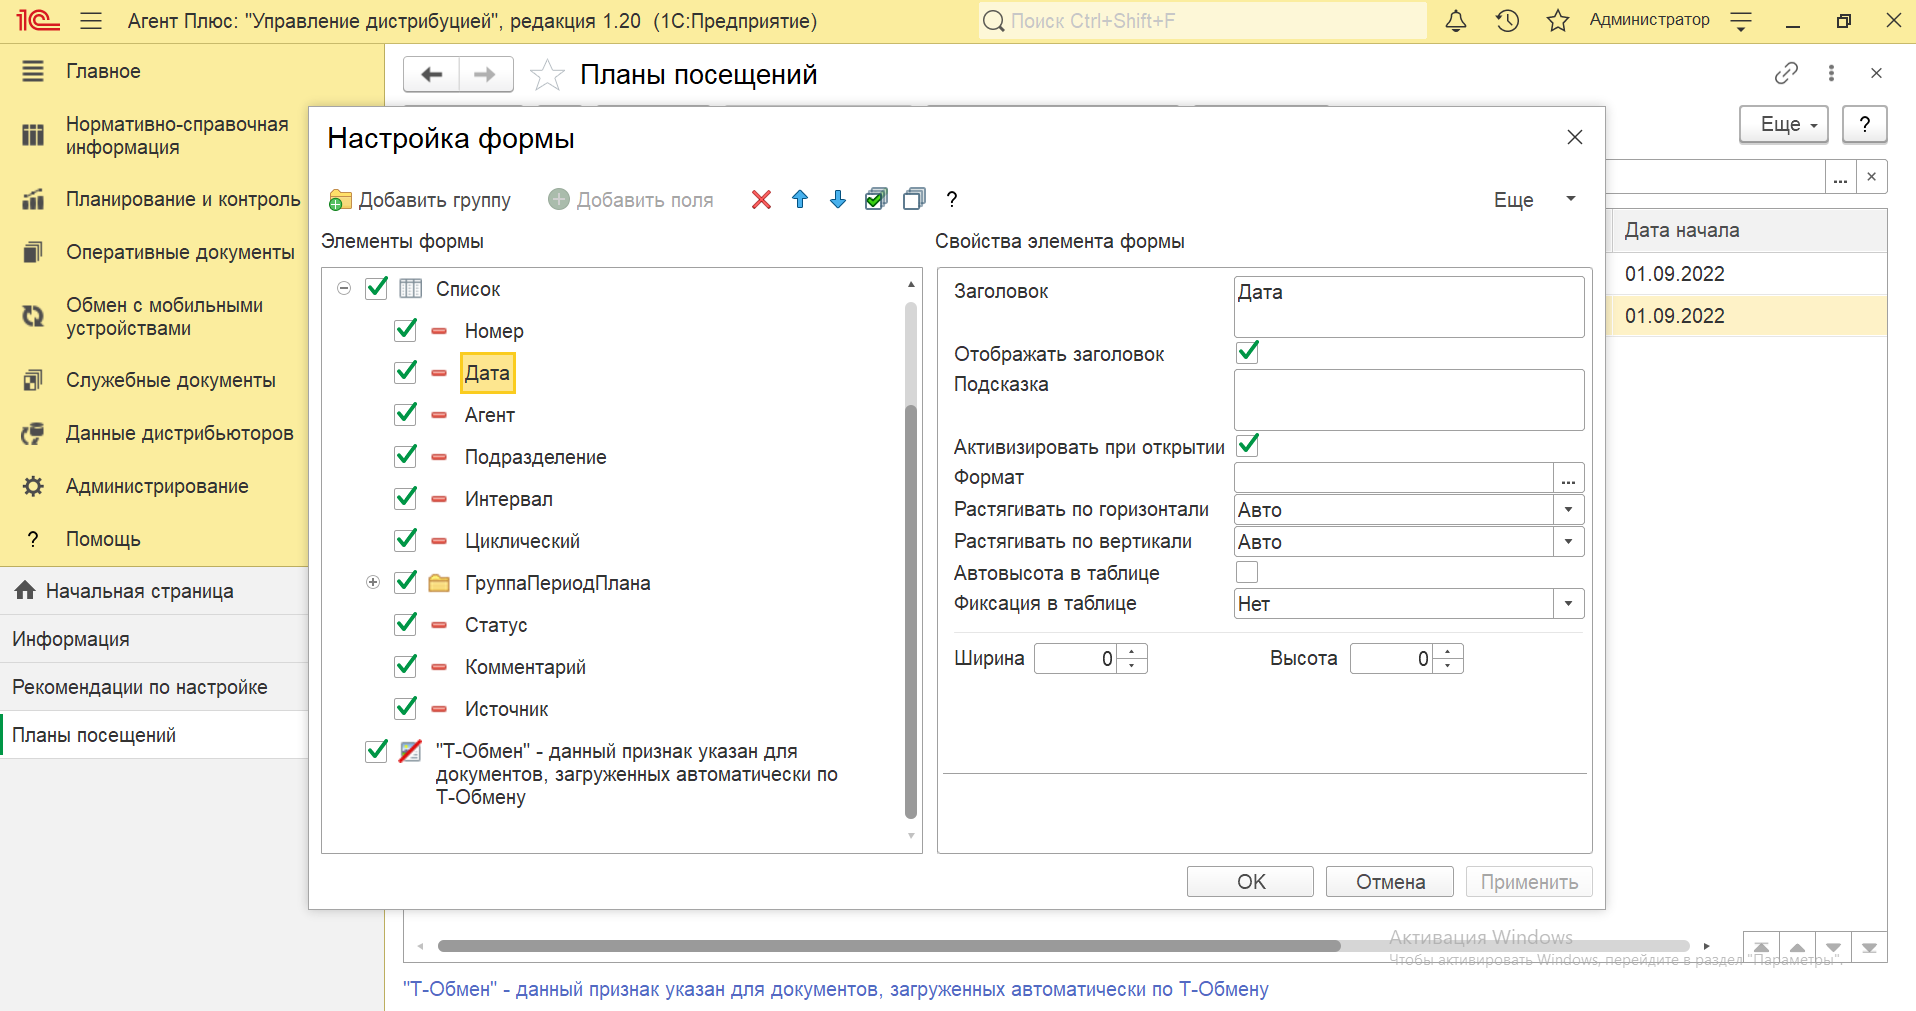Open the ? help button on page

click(x=1864, y=124)
